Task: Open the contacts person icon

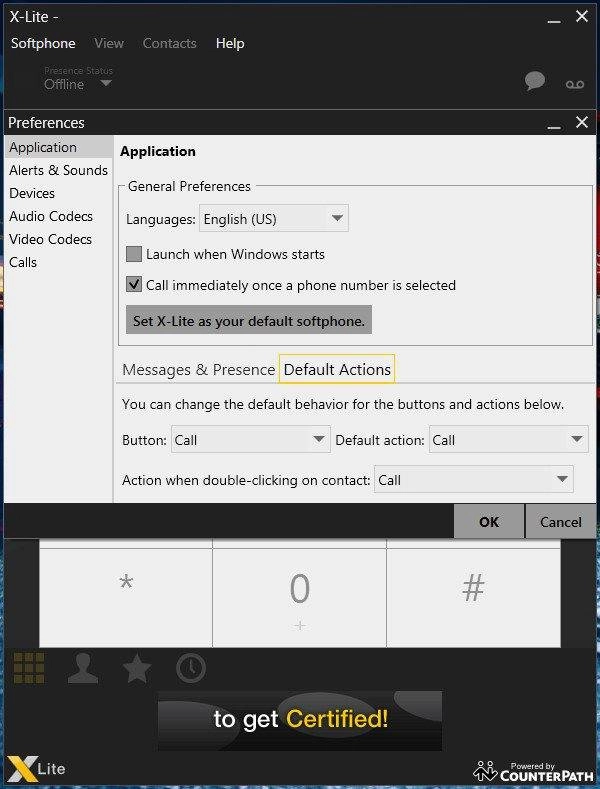Action: pyautogui.click(x=83, y=668)
